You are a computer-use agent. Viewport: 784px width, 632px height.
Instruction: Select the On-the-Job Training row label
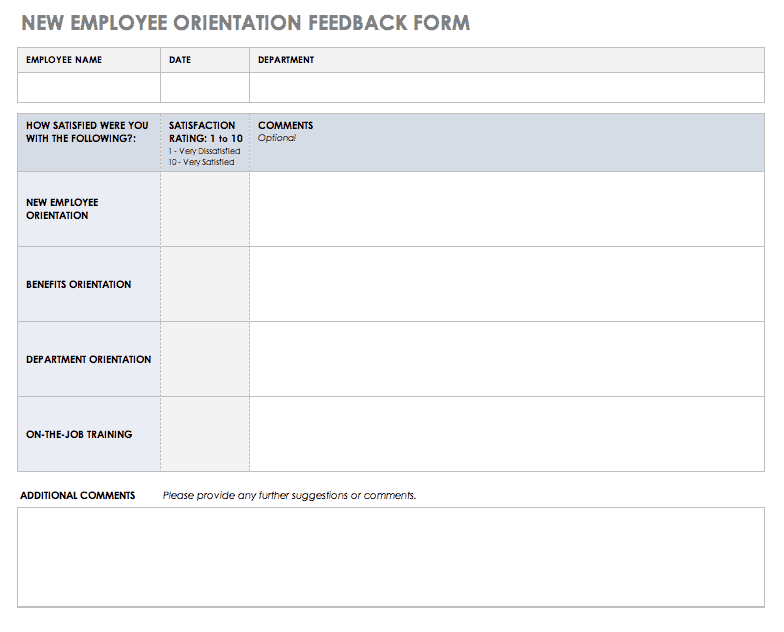pyautogui.click(x=78, y=435)
